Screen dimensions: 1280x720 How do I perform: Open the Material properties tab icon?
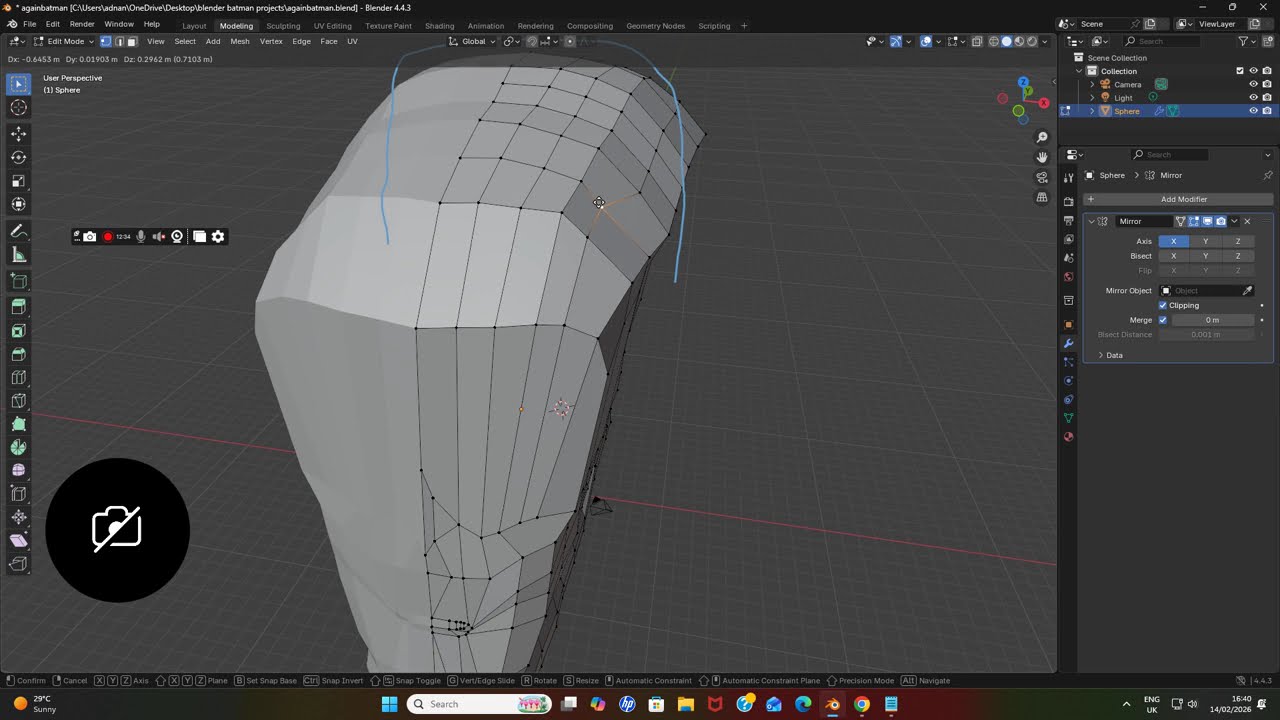click(x=1068, y=437)
